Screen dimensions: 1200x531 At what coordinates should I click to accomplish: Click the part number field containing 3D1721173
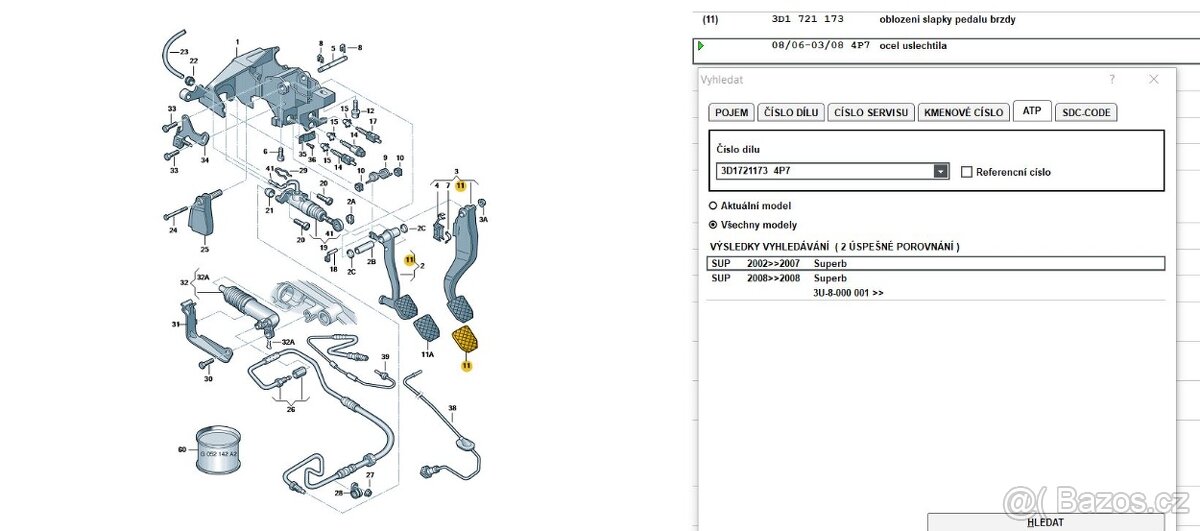[823, 172]
